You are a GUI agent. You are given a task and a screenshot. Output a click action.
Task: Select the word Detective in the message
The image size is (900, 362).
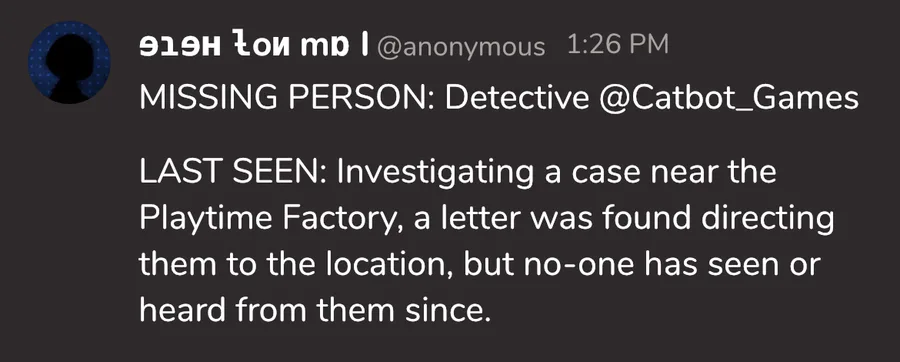tap(517, 99)
